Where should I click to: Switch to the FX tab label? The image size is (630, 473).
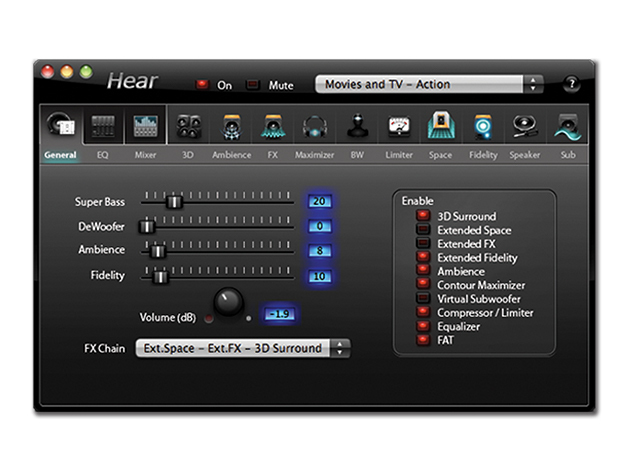tap(272, 155)
